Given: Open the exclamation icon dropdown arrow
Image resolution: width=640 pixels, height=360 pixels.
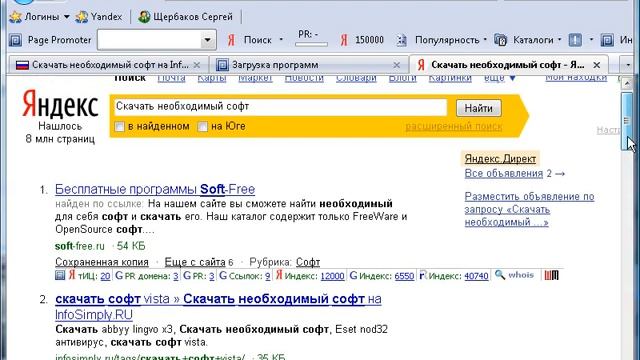Looking at the screenshot, I should tap(591, 40).
